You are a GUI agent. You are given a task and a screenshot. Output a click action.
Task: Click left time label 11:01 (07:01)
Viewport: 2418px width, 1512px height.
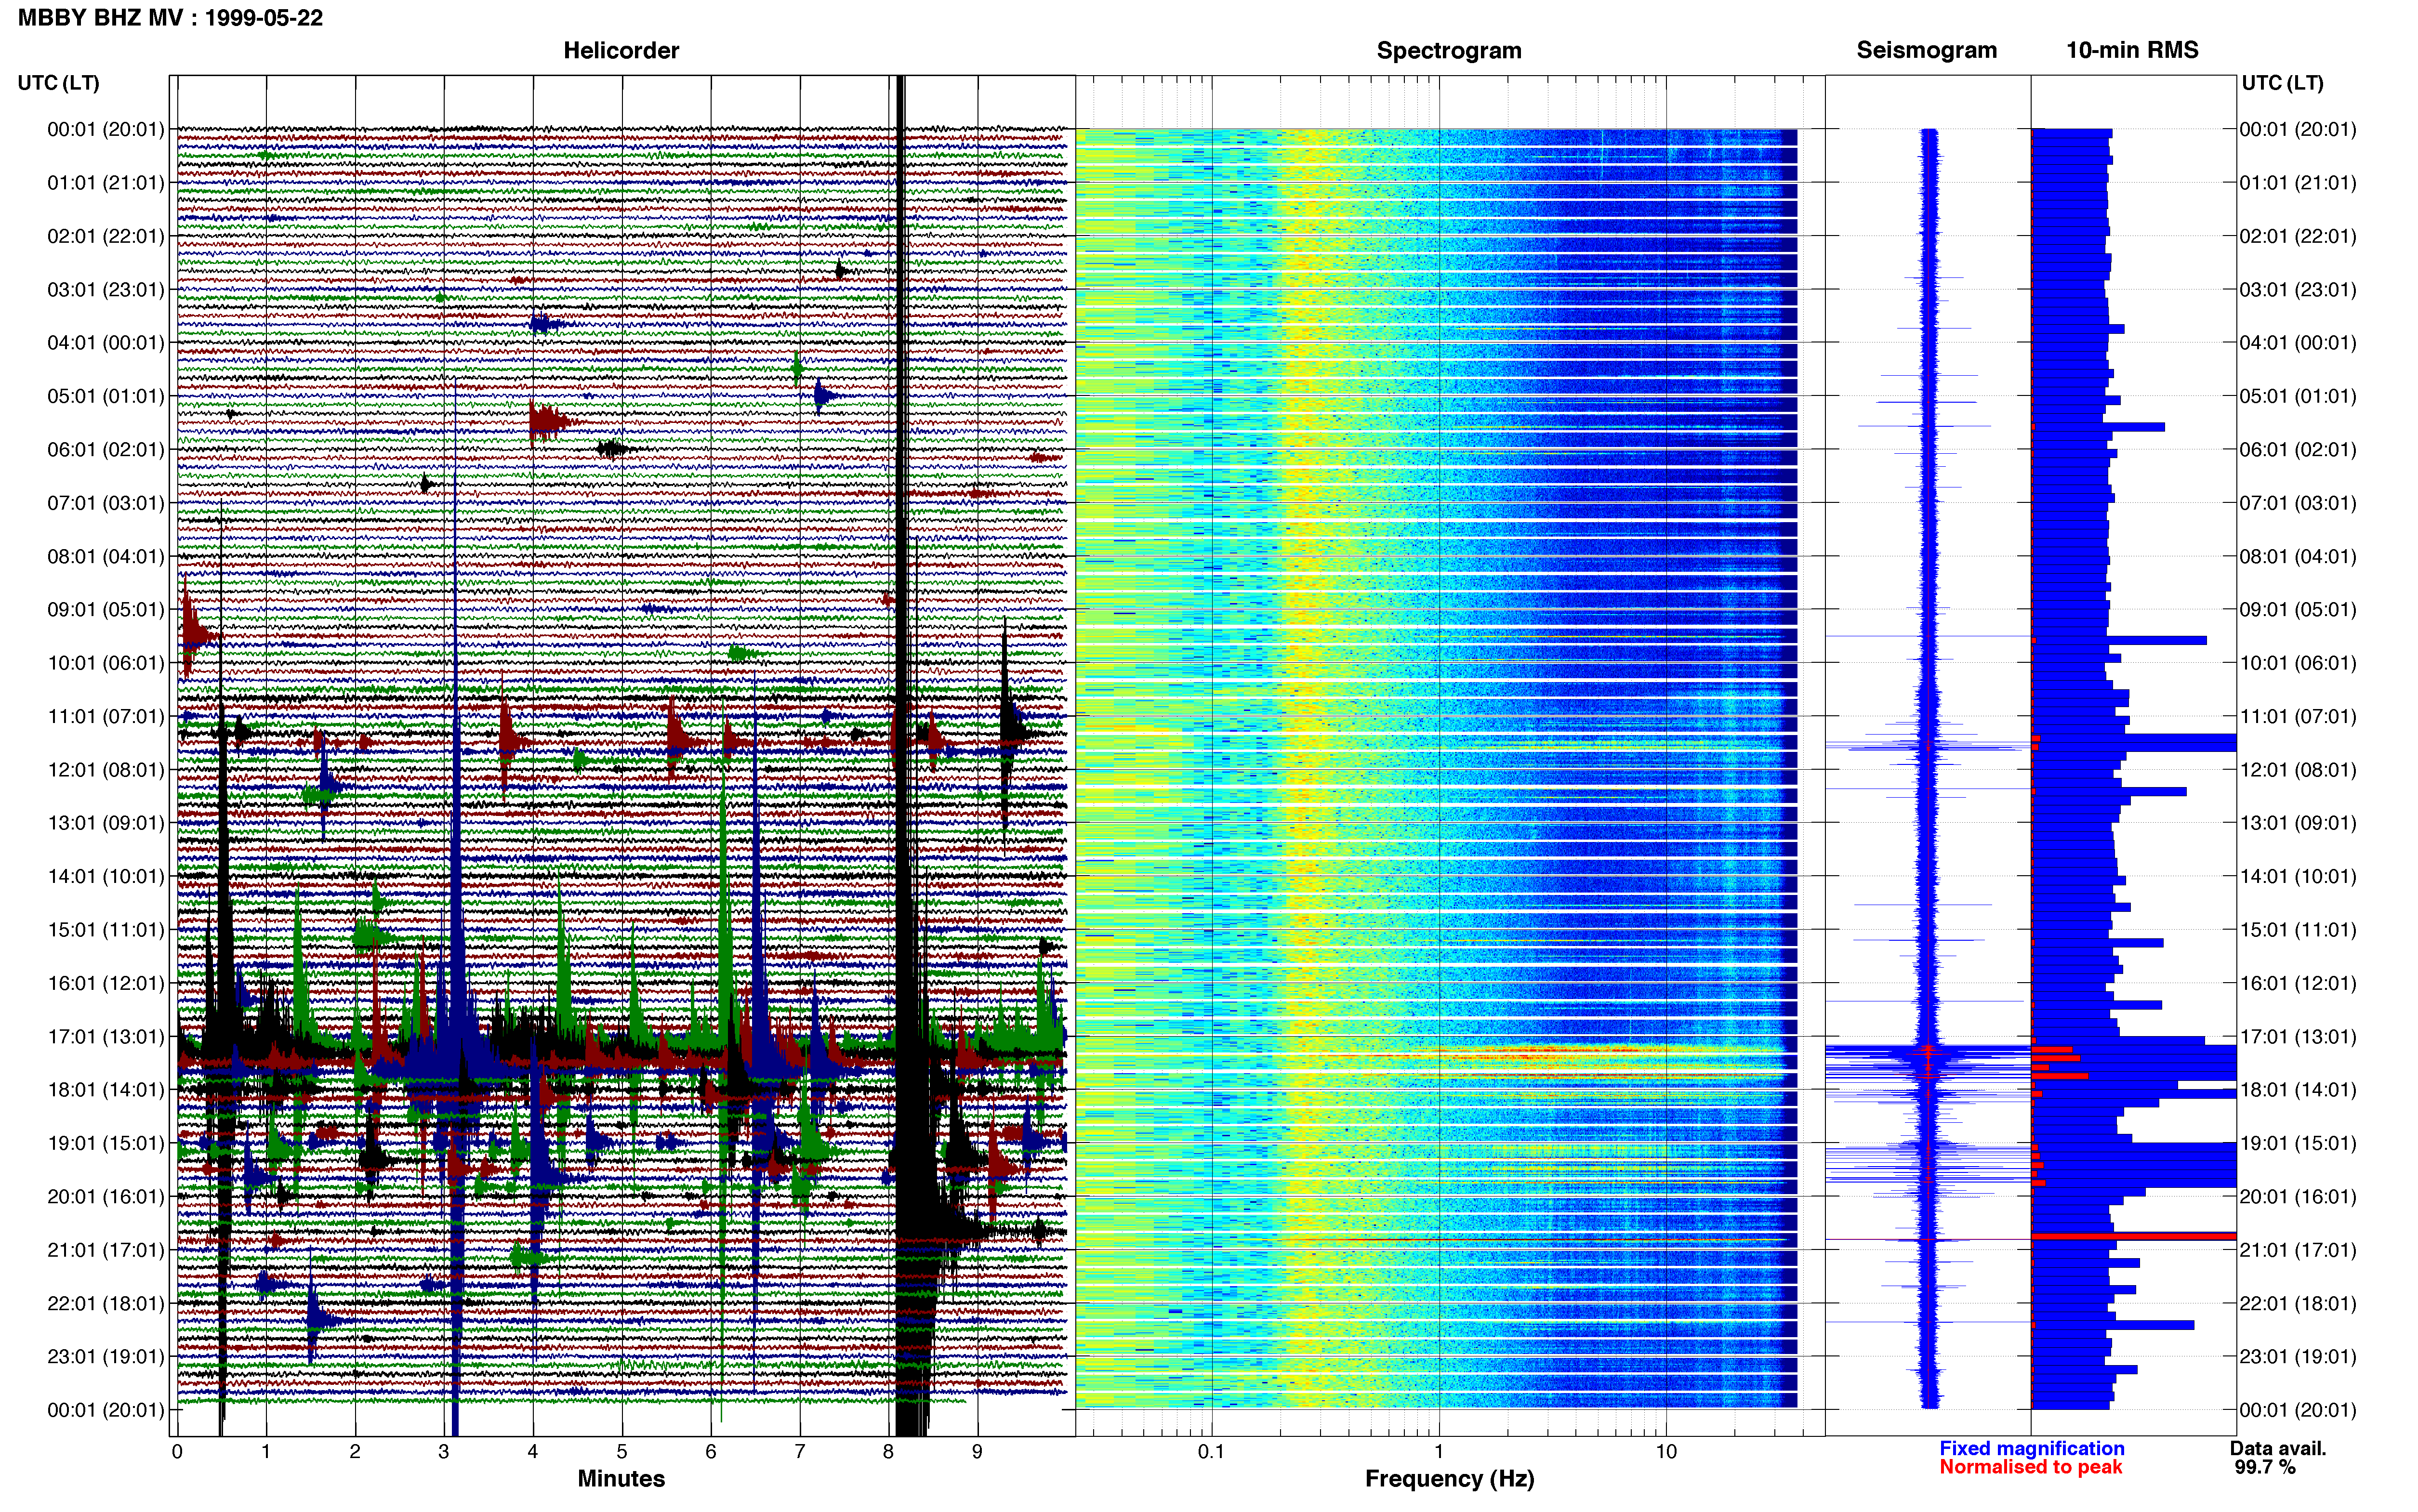tap(106, 716)
